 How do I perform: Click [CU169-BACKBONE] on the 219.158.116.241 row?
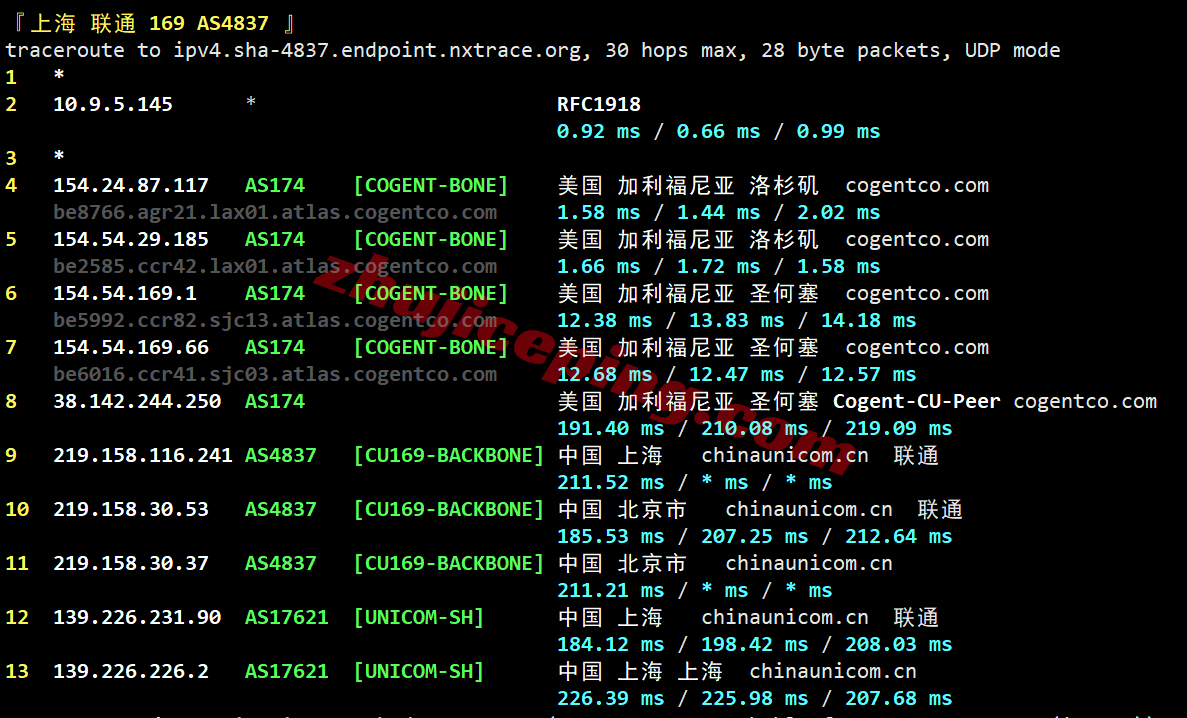click(449, 455)
